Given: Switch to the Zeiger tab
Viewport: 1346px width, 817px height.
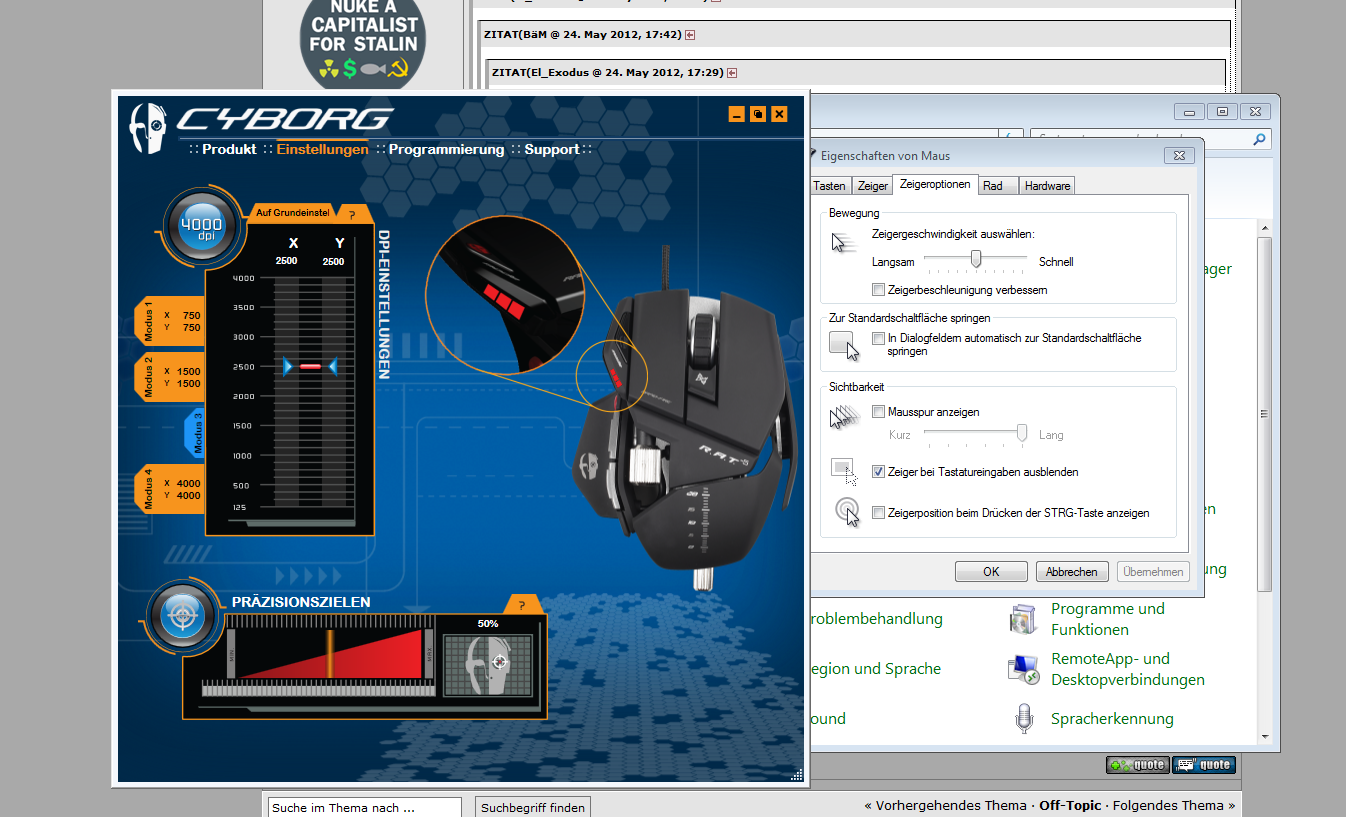Looking at the screenshot, I should [873, 186].
